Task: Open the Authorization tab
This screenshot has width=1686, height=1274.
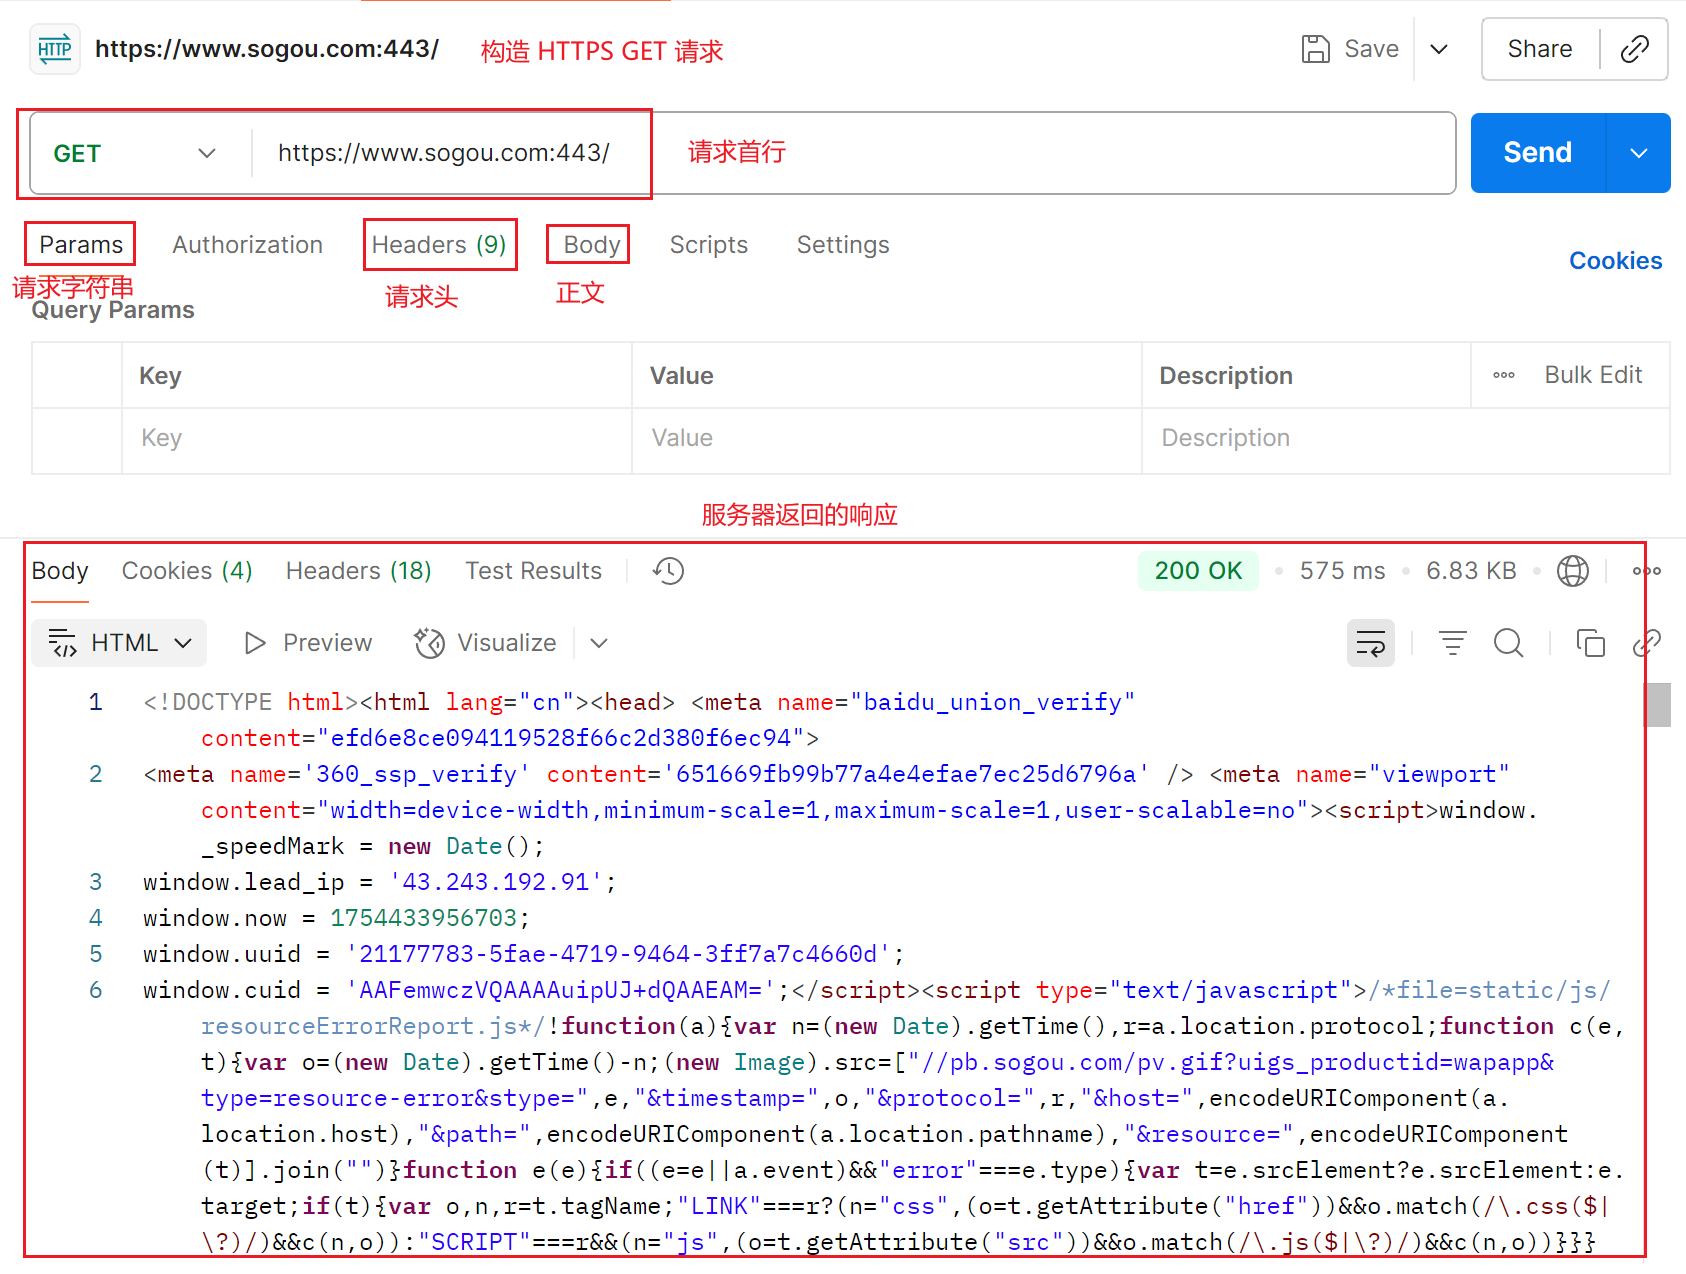Action: [248, 245]
